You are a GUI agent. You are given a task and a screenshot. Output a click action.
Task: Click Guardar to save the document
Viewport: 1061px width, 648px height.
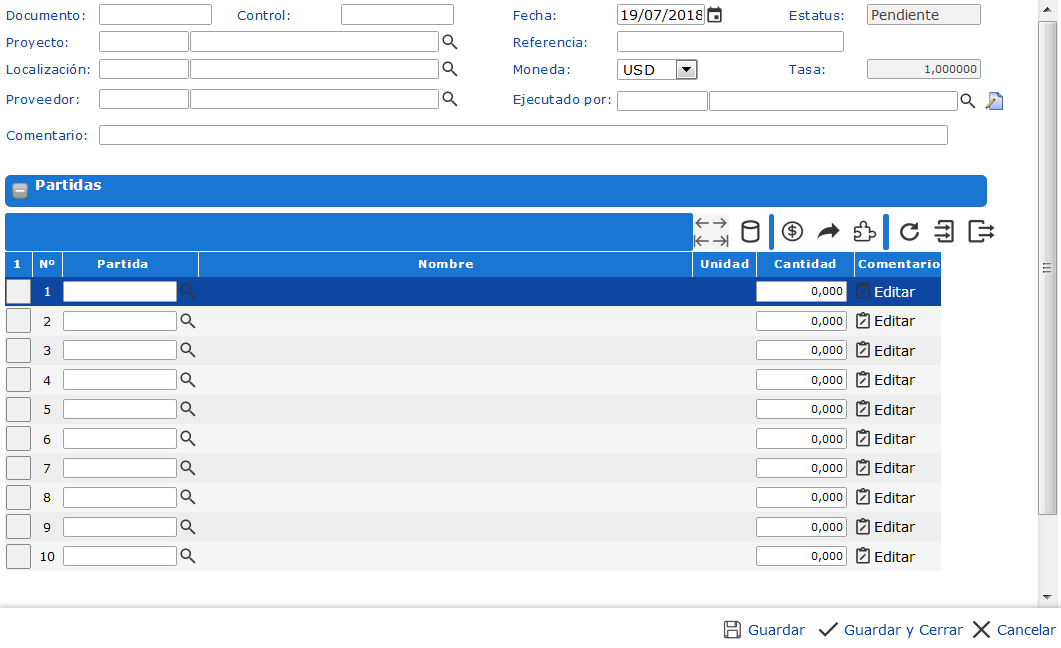click(765, 630)
